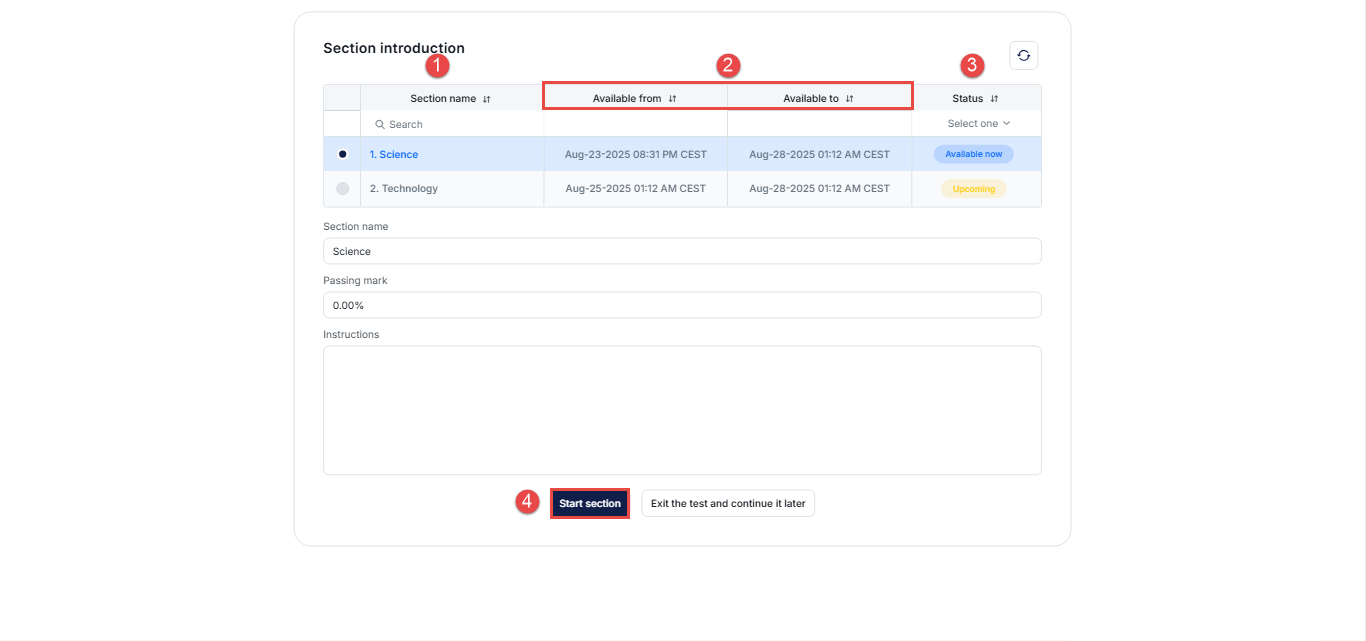
Task: Open the Status 'Select one' dropdown
Action: [x=978, y=124]
